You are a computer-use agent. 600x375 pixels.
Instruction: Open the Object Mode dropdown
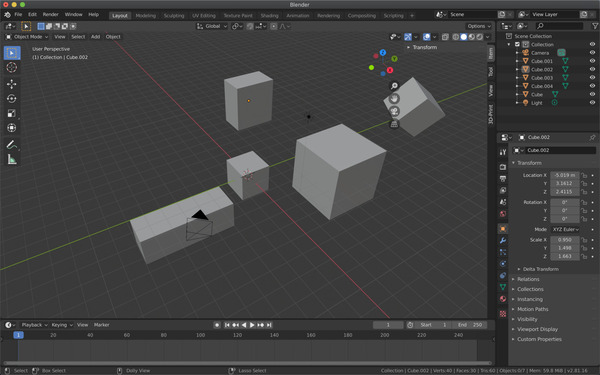27,37
